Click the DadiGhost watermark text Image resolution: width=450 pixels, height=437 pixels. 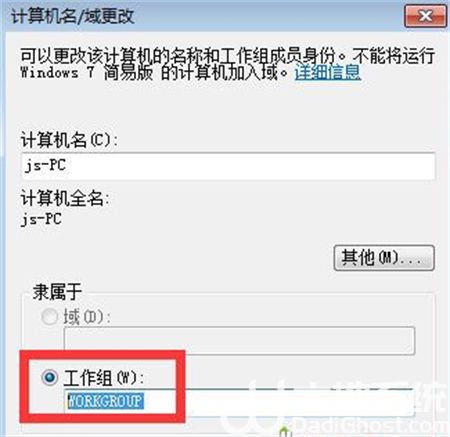(x=370, y=426)
